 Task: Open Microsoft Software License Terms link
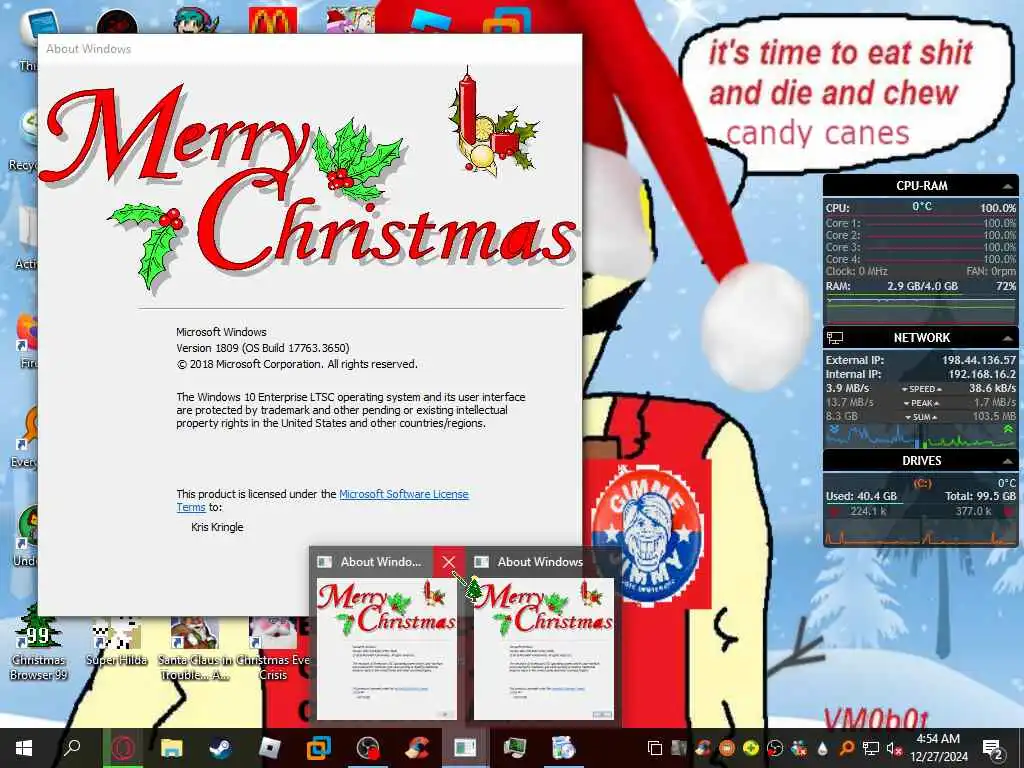[404, 494]
